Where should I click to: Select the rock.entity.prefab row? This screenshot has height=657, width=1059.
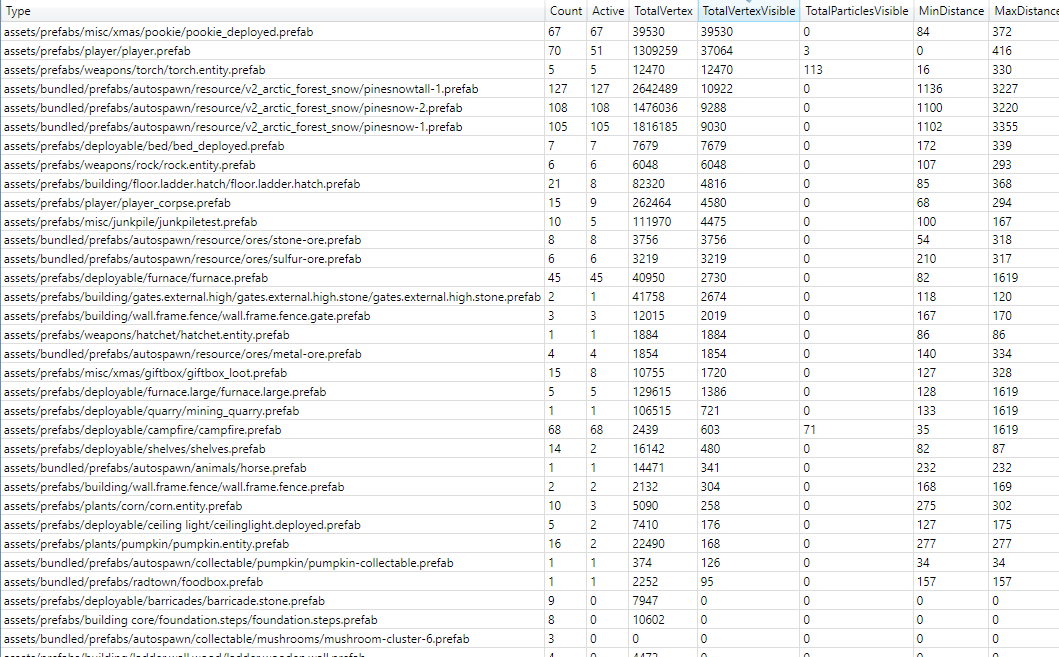click(x=530, y=165)
